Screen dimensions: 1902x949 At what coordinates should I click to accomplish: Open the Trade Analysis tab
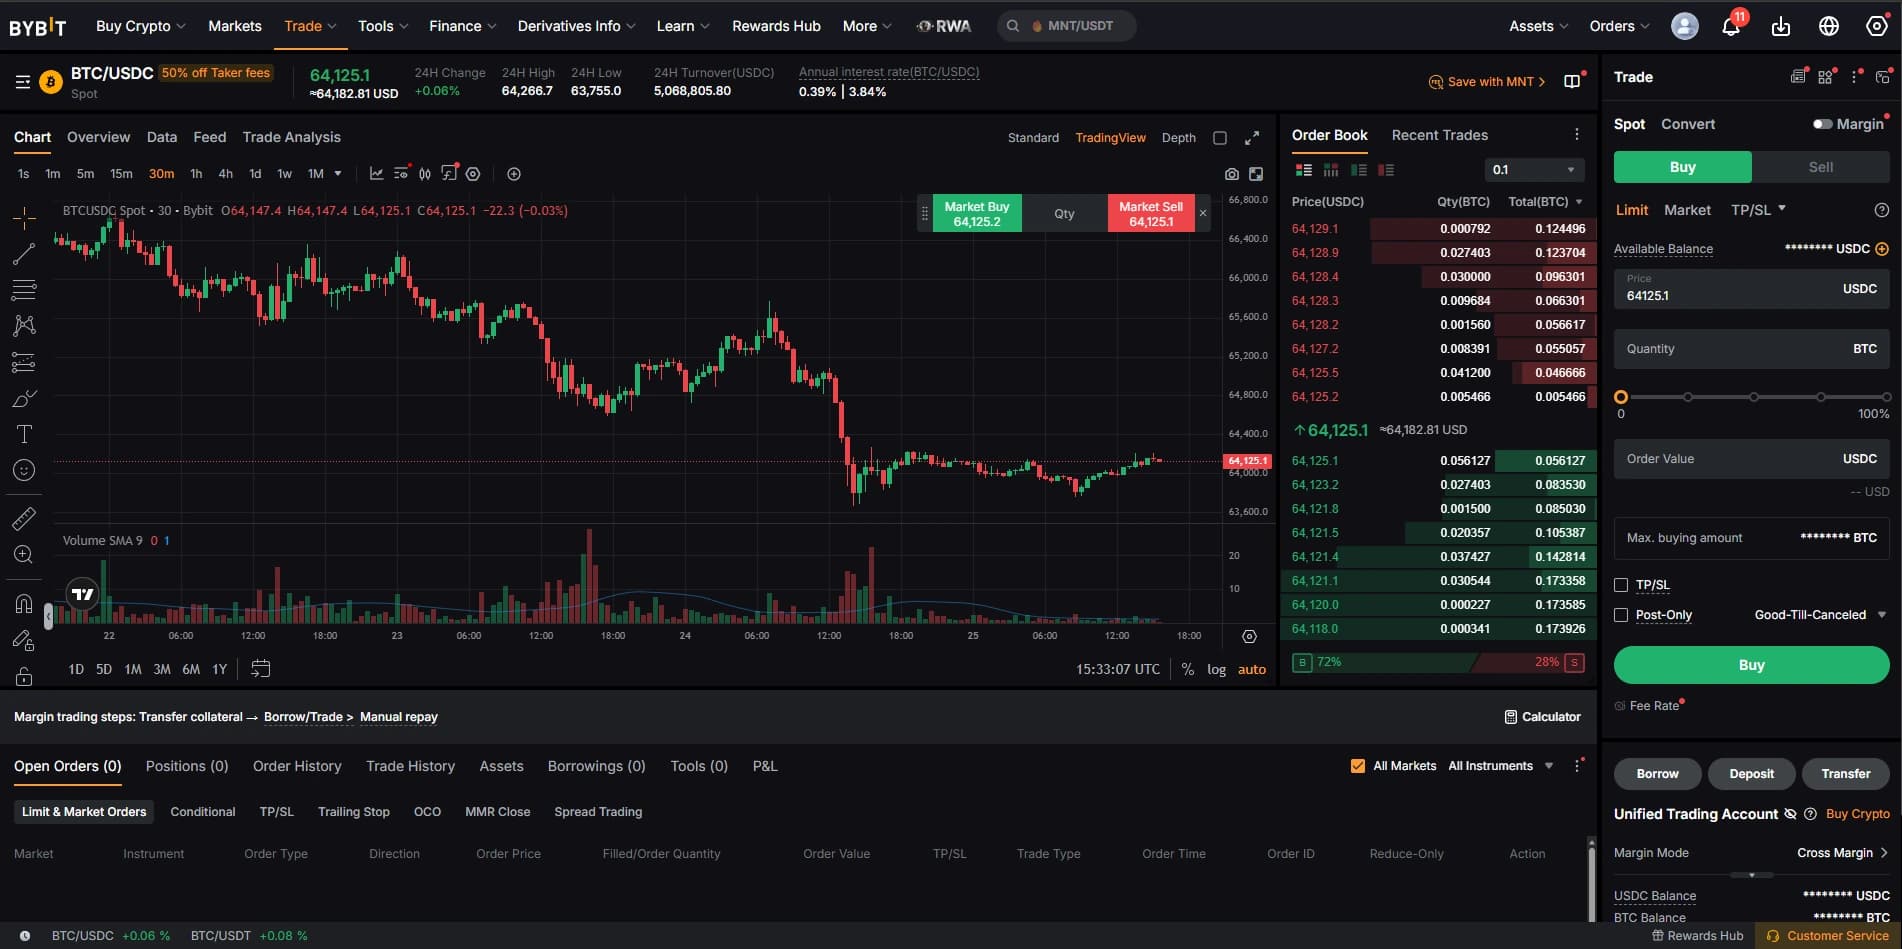pyautogui.click(x=291, y=137)
